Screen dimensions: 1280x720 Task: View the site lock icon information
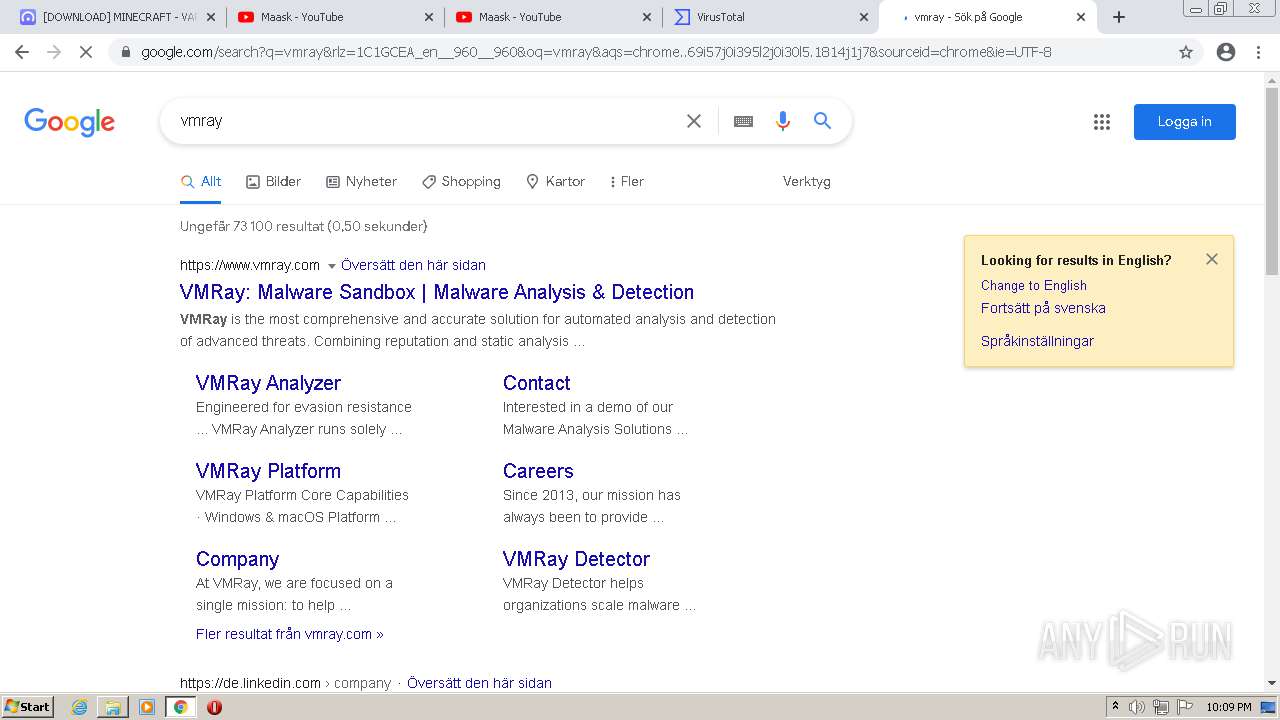click(x=125, y=52)
